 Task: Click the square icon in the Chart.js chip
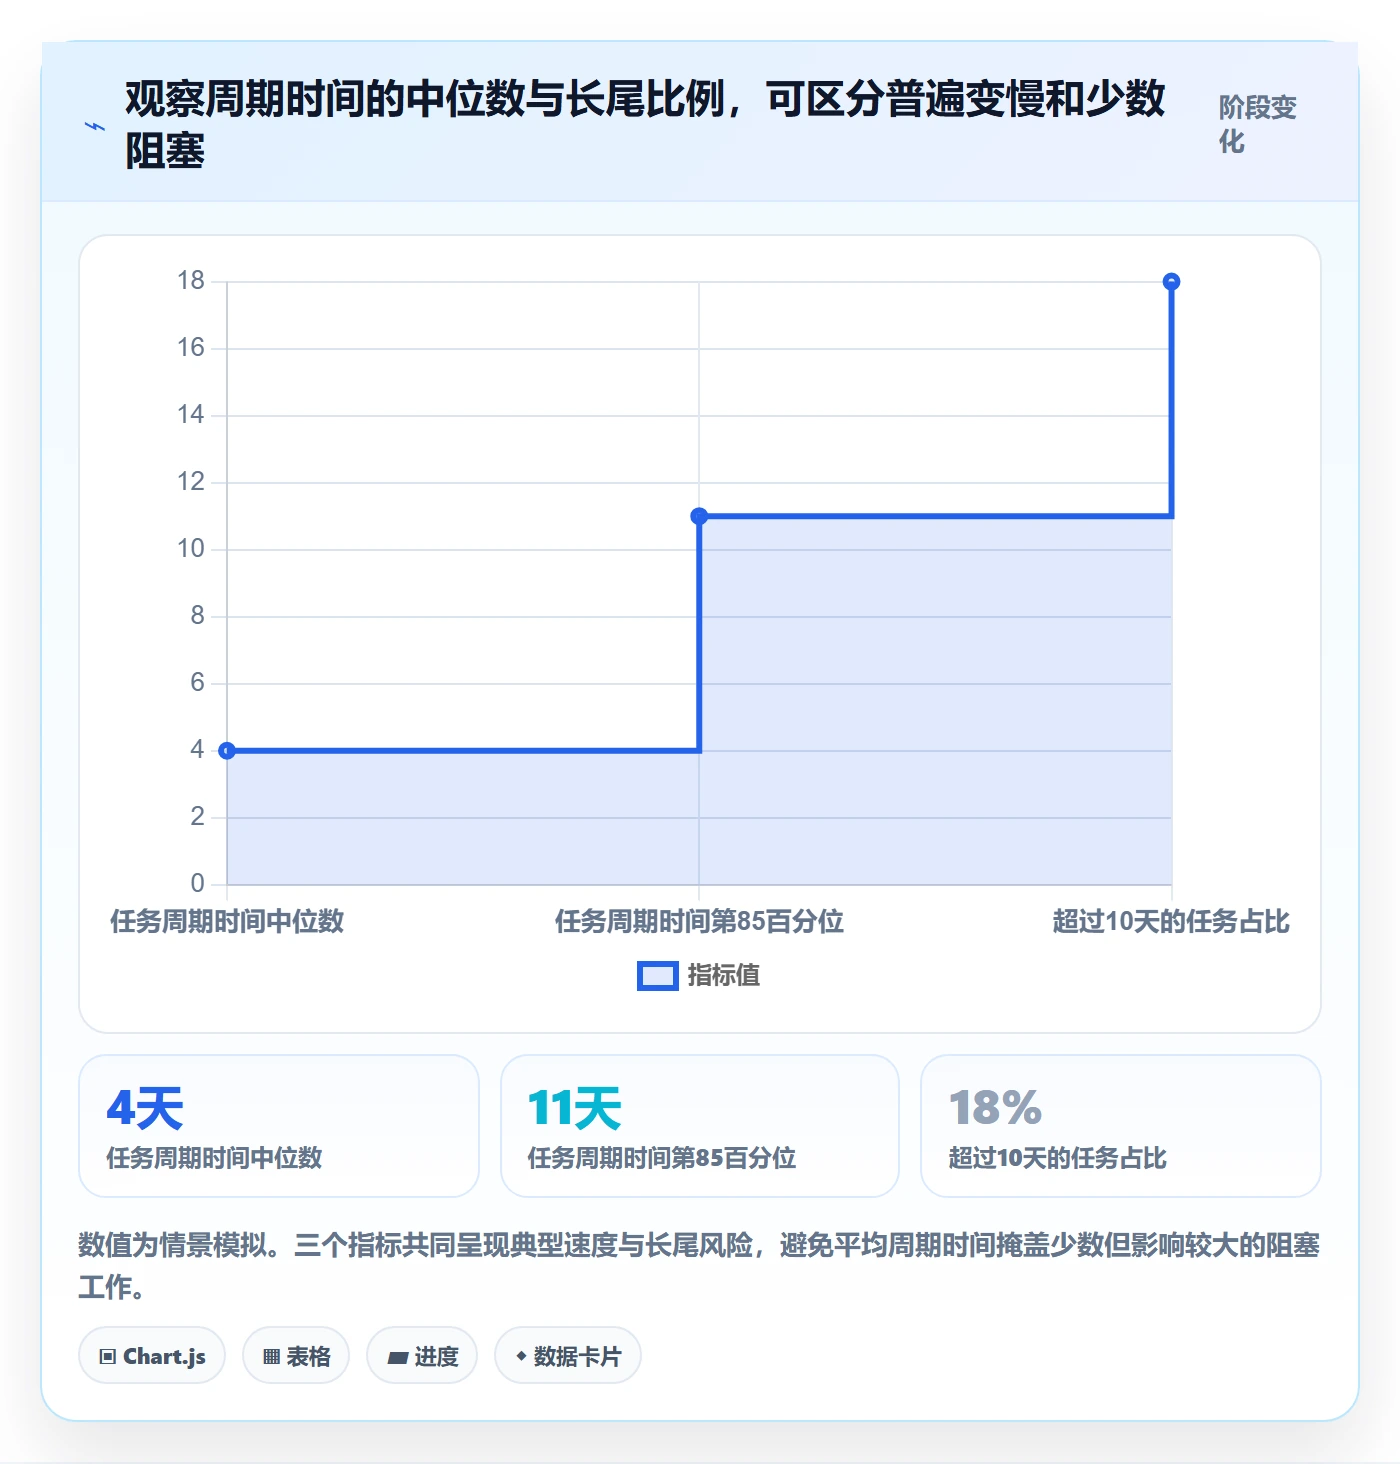tap(108, 1357)
